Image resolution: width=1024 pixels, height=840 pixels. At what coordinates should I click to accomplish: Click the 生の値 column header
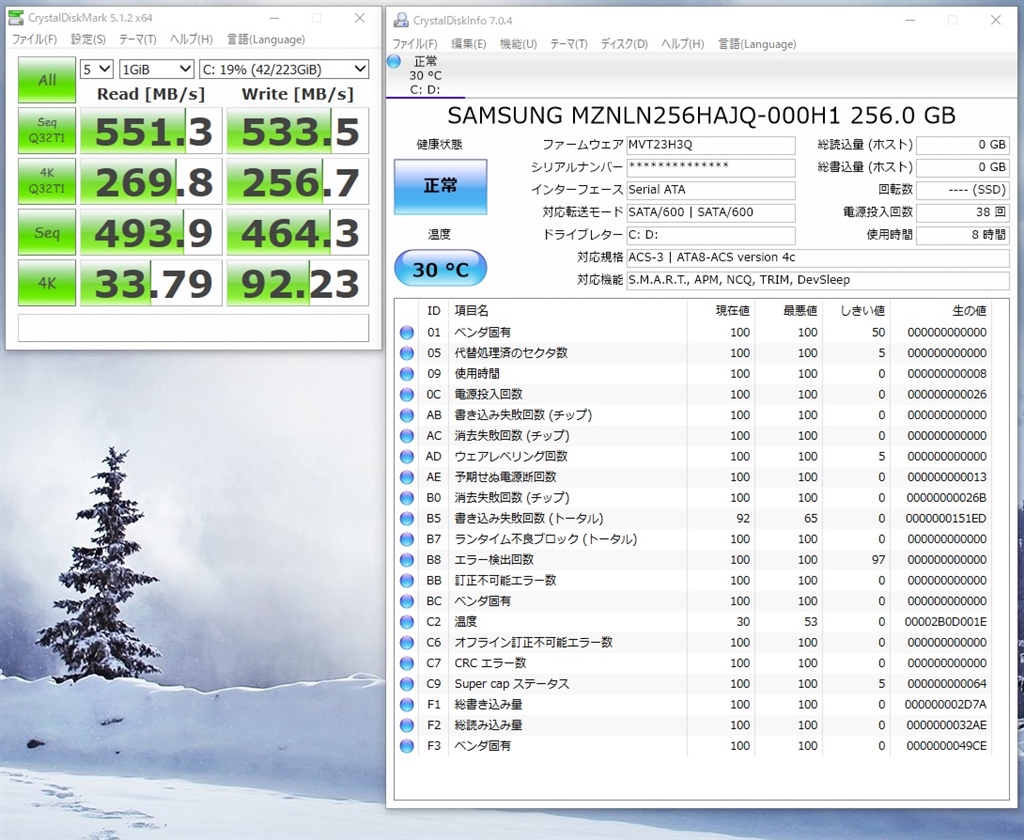pos(969,311)
